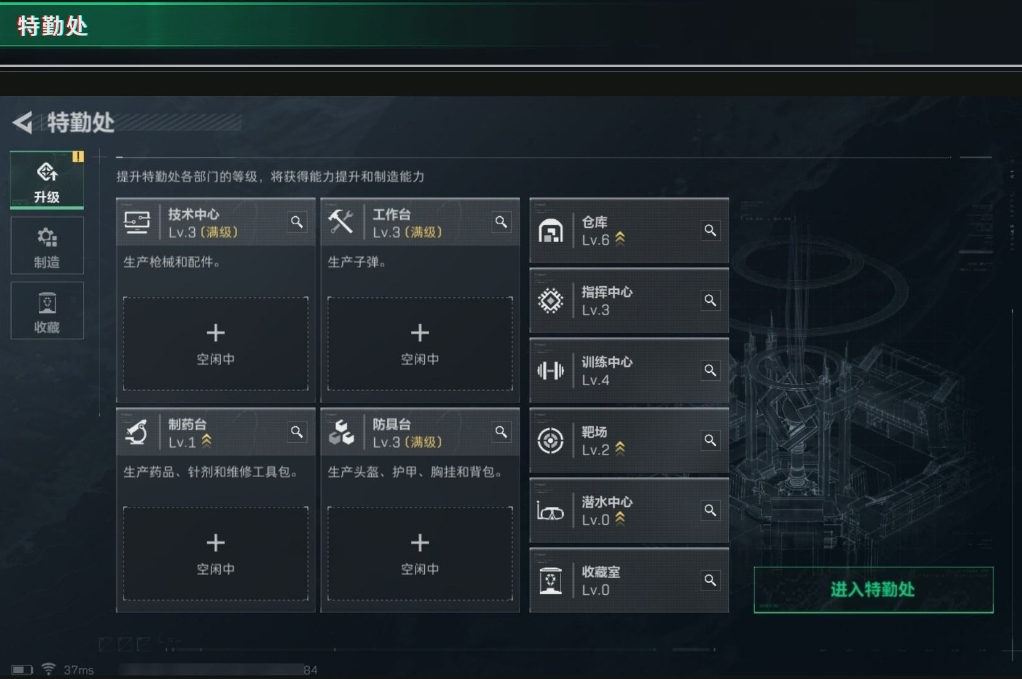Click the yellow alert badge on 升级
Viewport: 1022px width, 679px height.
coord(77,156)
